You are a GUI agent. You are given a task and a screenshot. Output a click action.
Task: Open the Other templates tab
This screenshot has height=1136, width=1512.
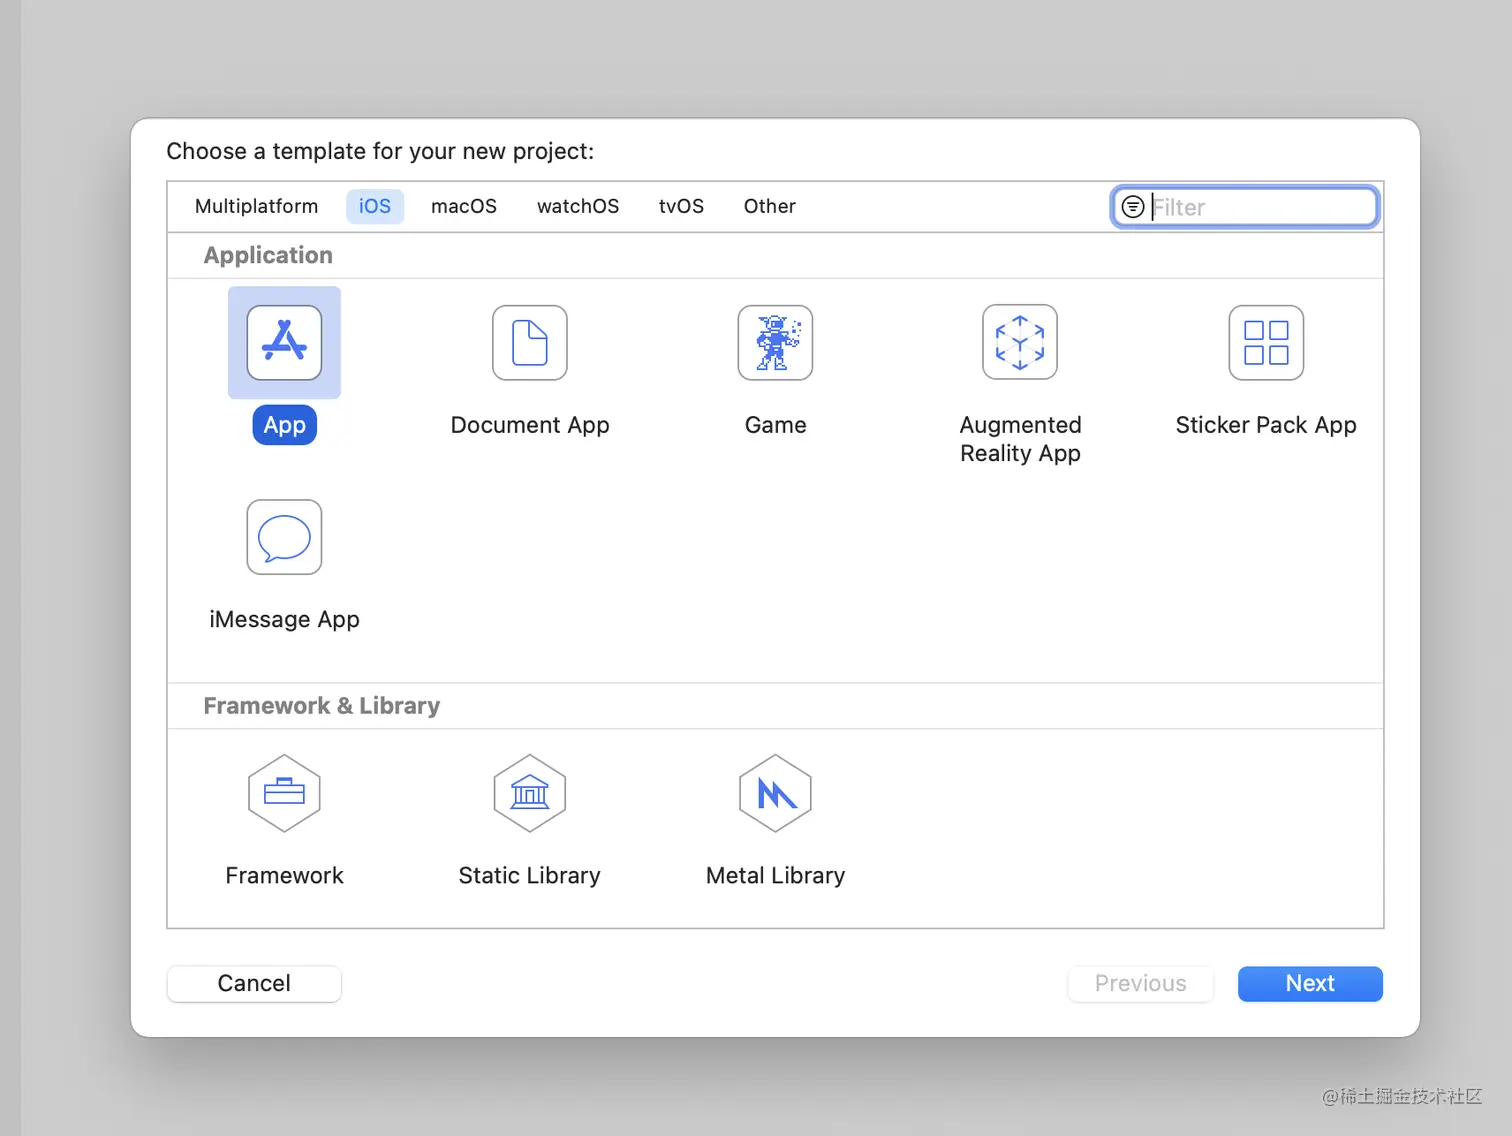click(x=769, y=206)
